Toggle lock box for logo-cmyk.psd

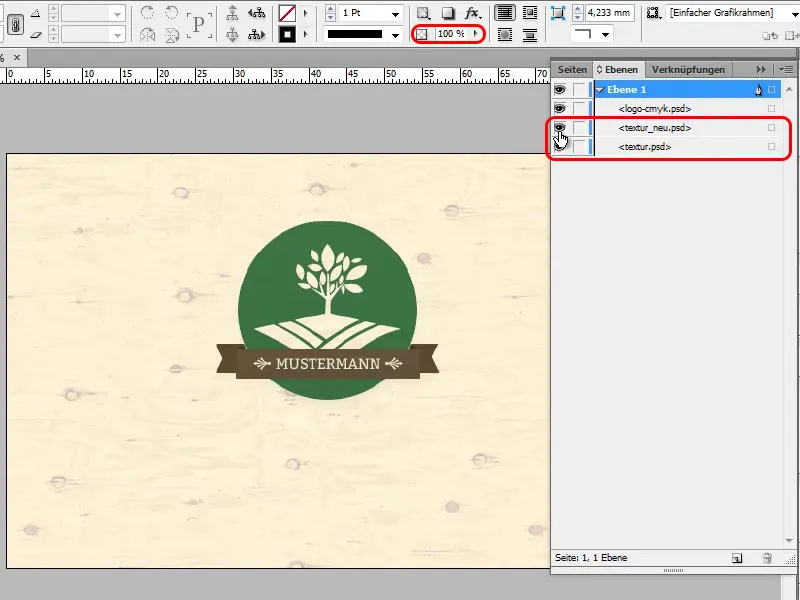[x=579, y=109]
